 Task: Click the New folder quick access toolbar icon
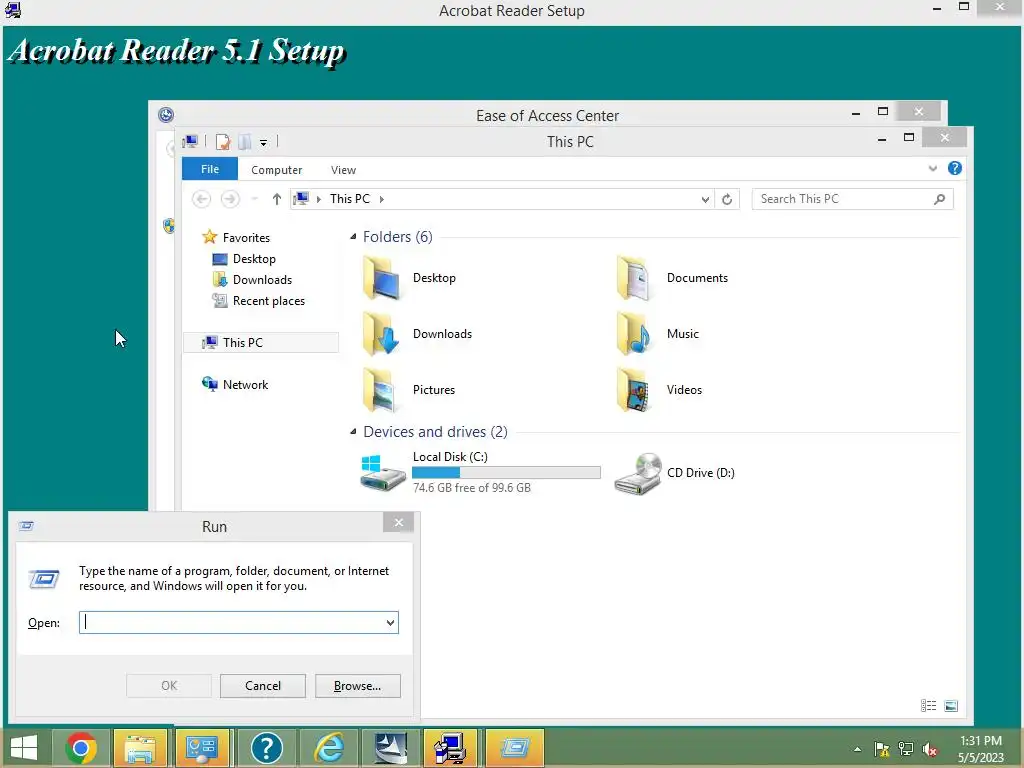(245, 142)
